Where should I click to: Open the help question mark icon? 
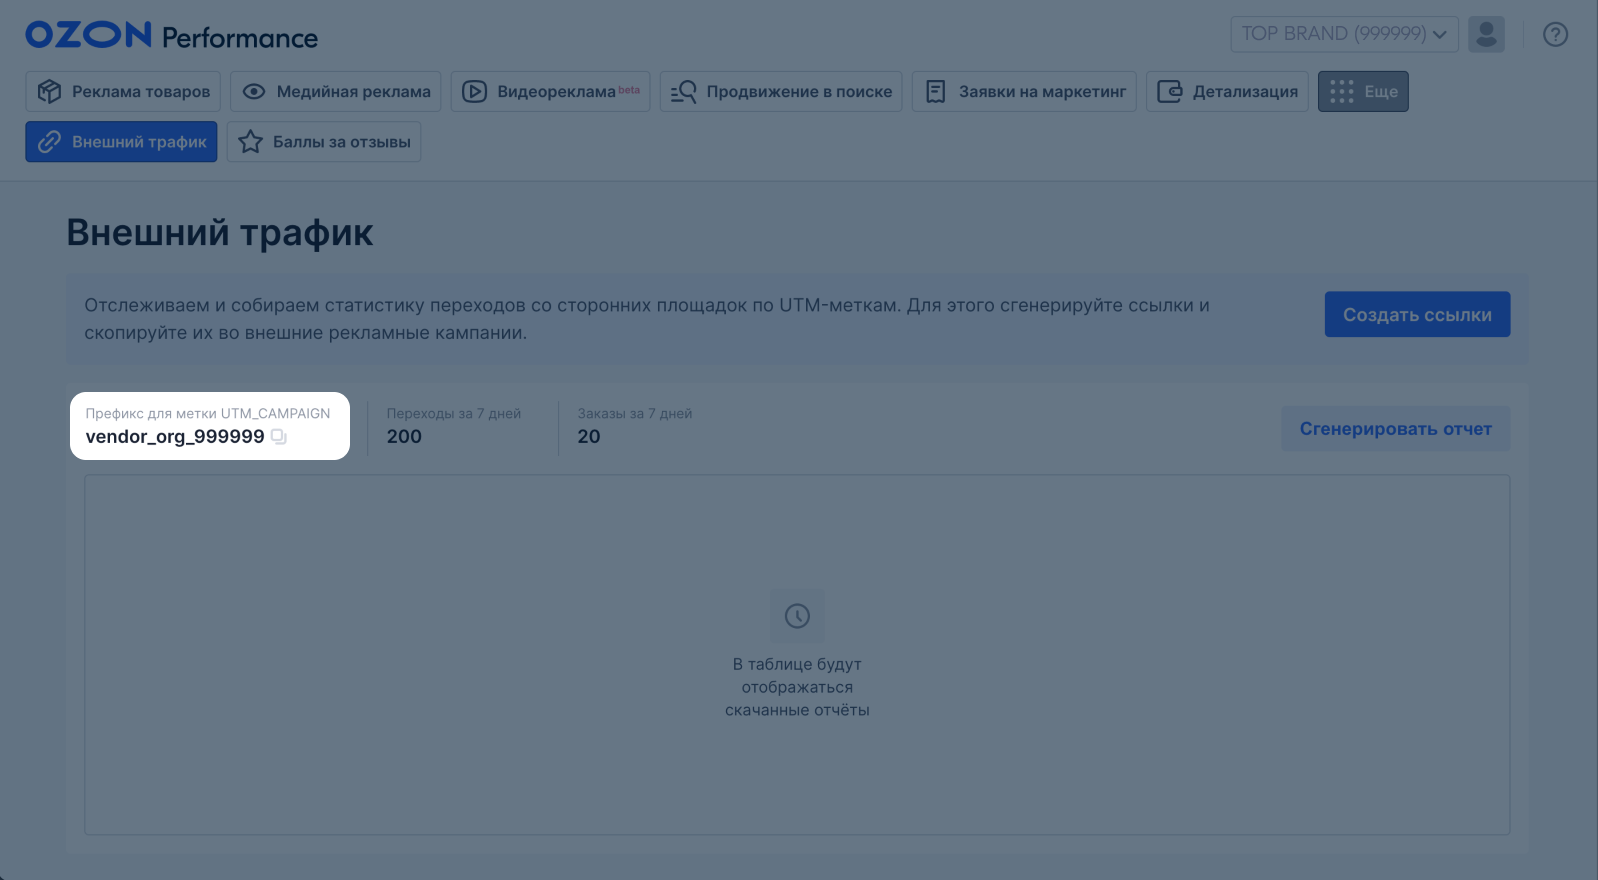[x=1555, y=34]
